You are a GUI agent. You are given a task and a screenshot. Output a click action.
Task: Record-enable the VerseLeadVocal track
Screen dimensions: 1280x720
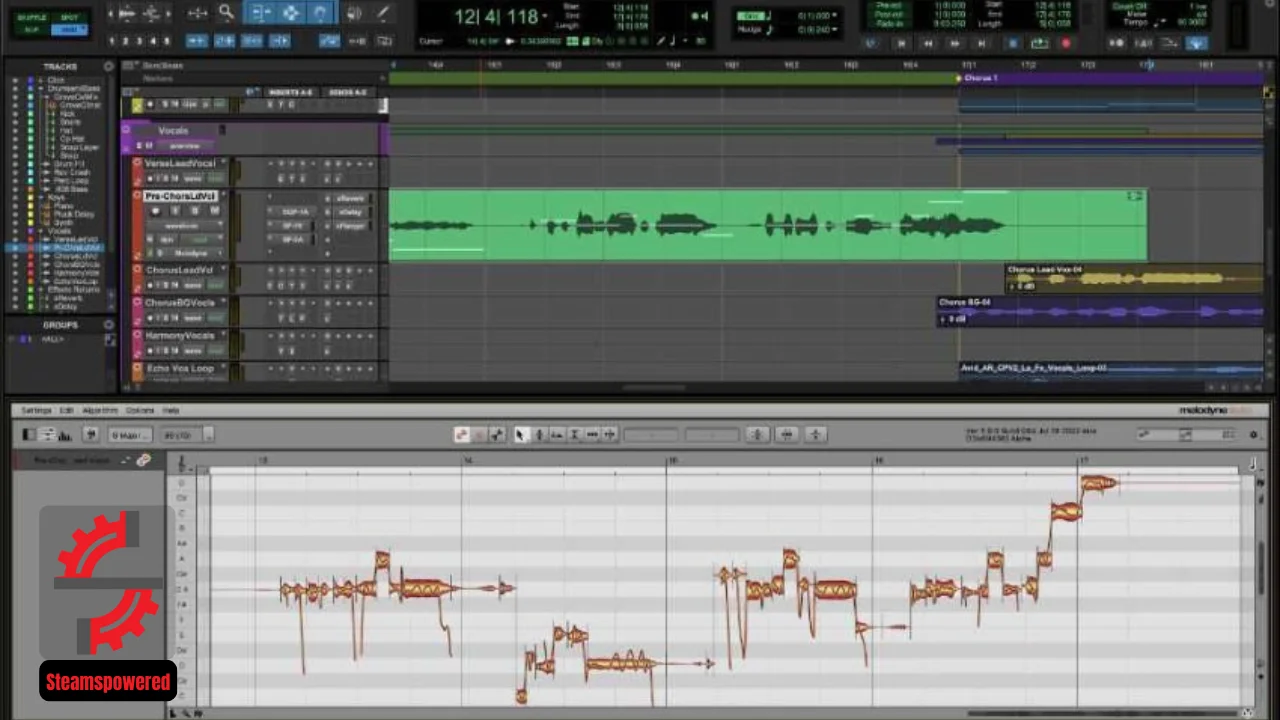click(x=150, y=178)
